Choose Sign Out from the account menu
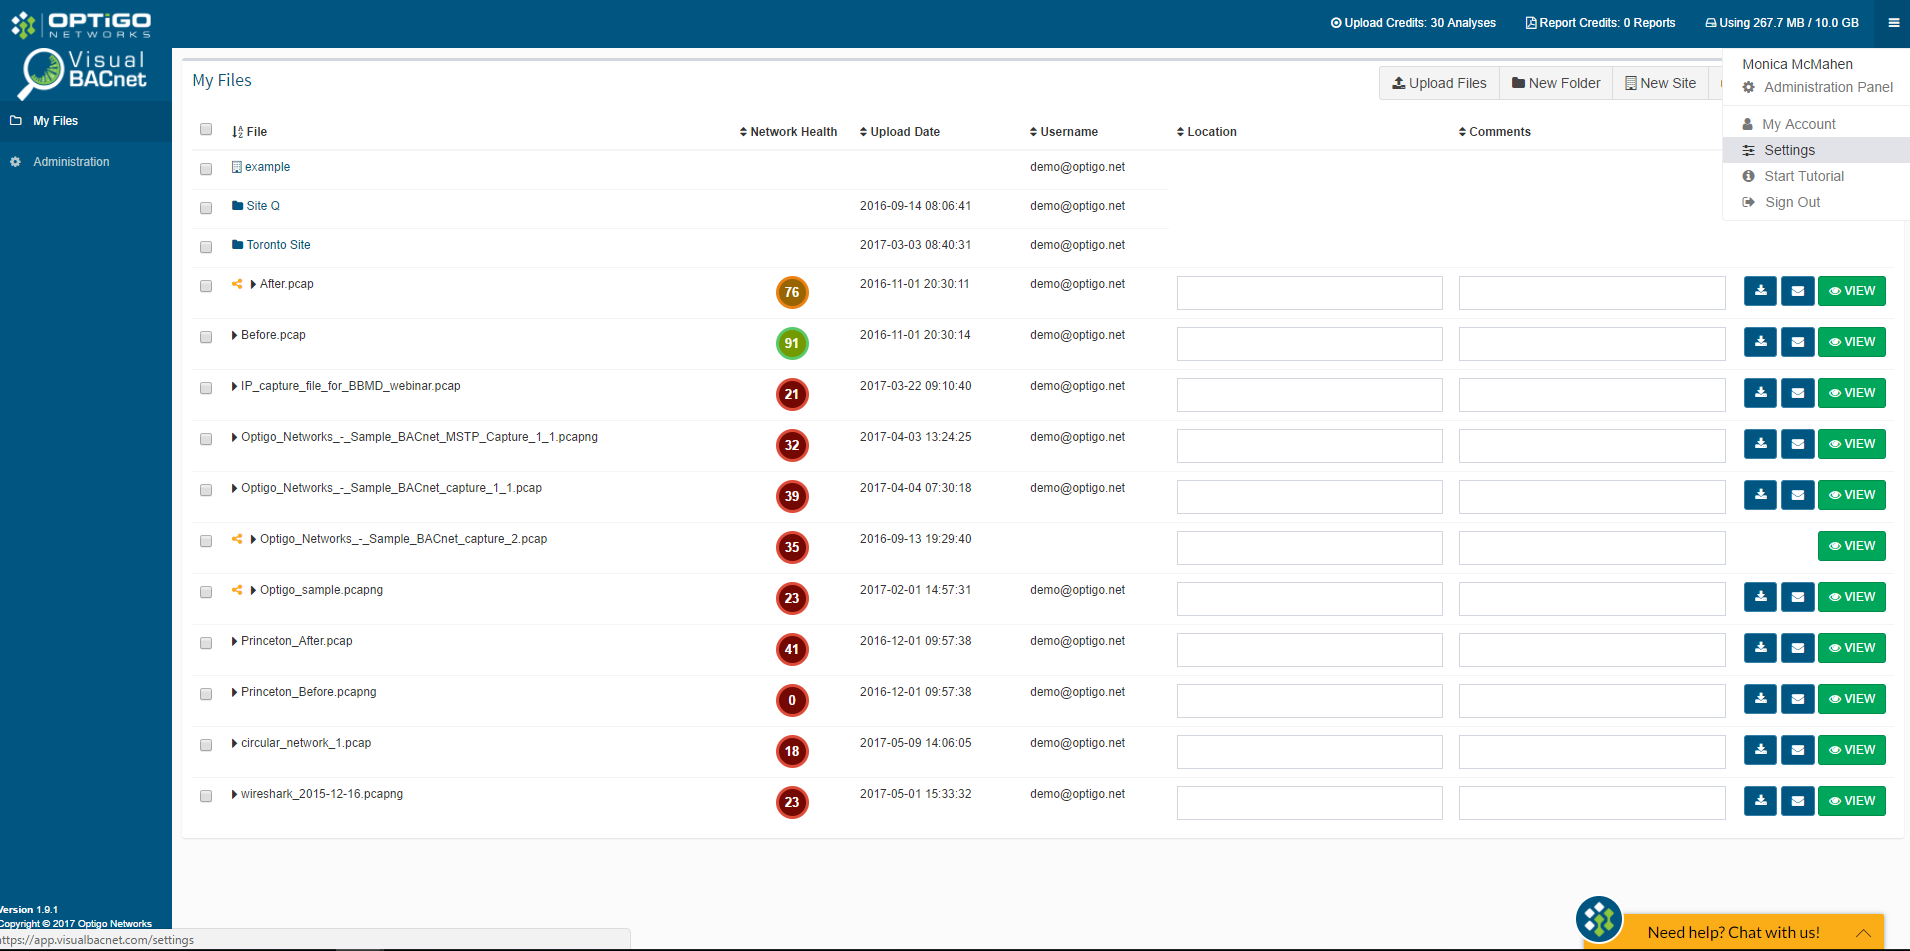Image resolution: width=1910 pixels, height=951 pixels. click(1792, 202)
